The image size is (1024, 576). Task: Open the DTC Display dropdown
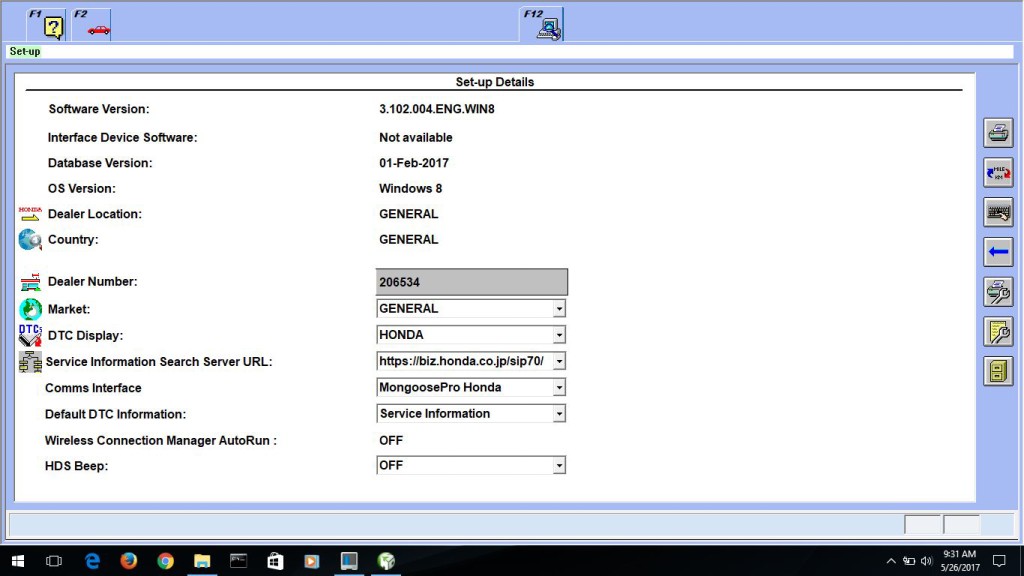click(x=559, y=335)
